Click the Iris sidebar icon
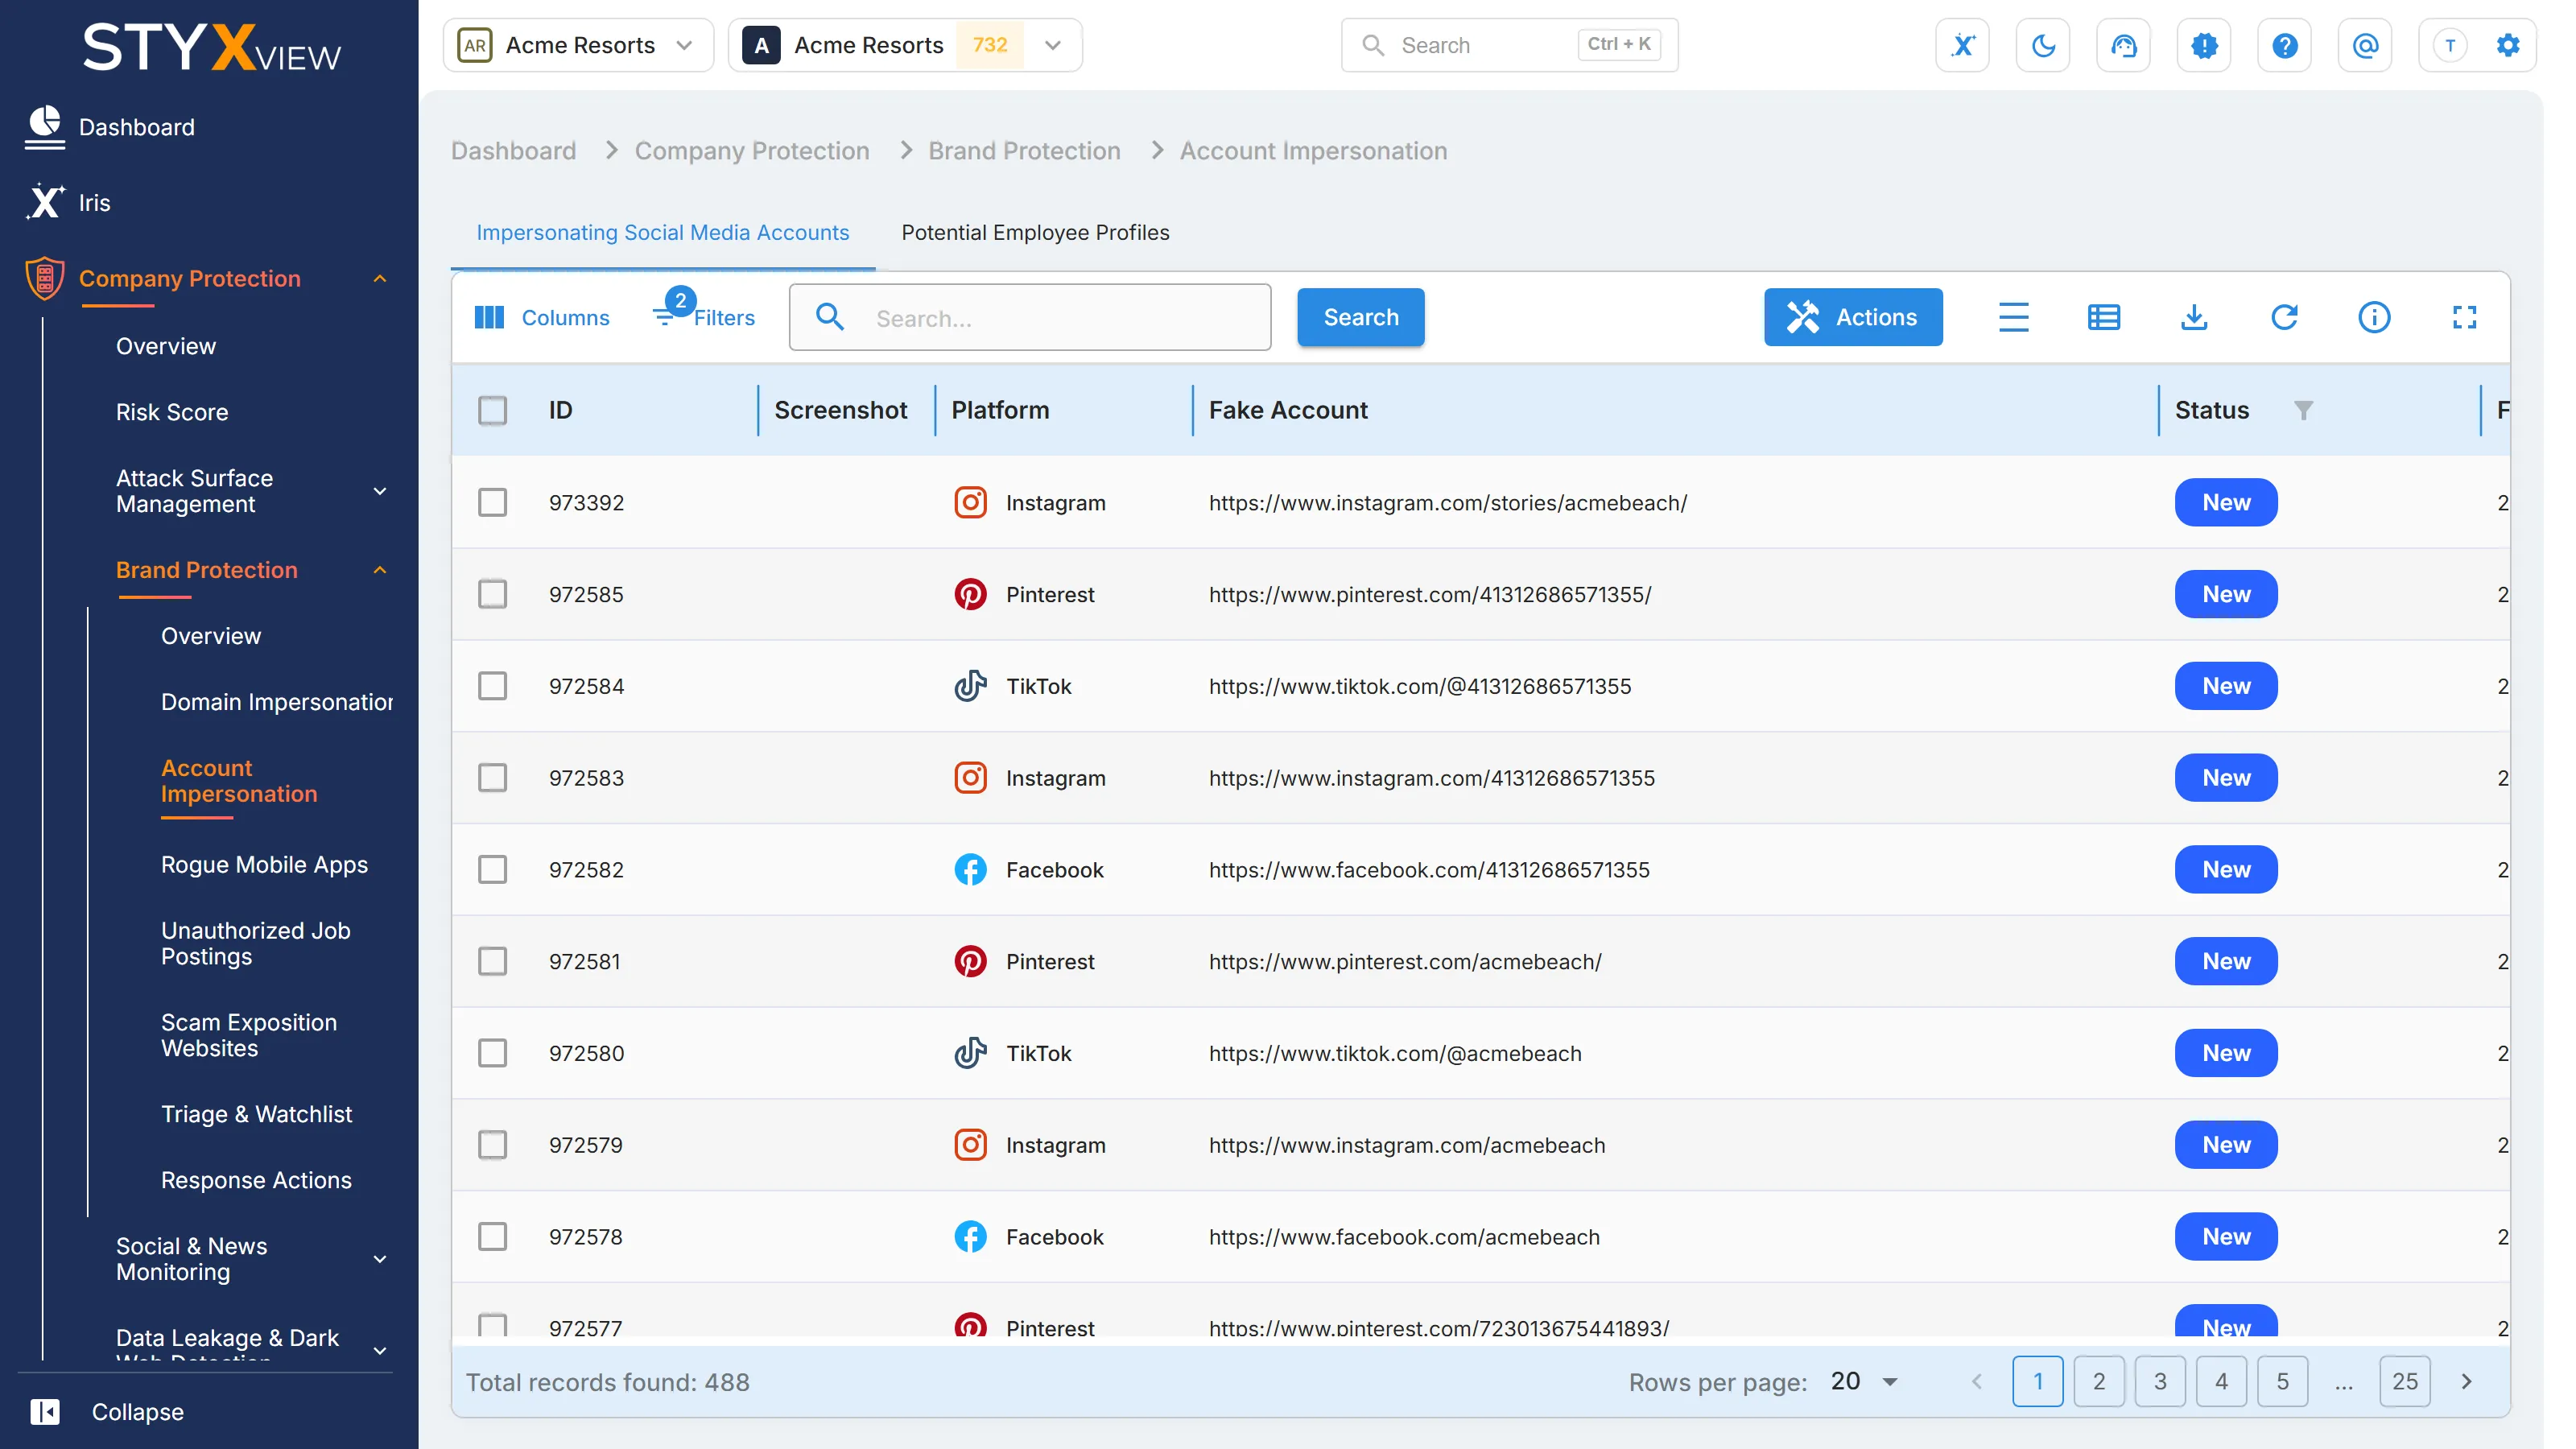Screen dimensions: 2576x1449 tap(44, 202)
